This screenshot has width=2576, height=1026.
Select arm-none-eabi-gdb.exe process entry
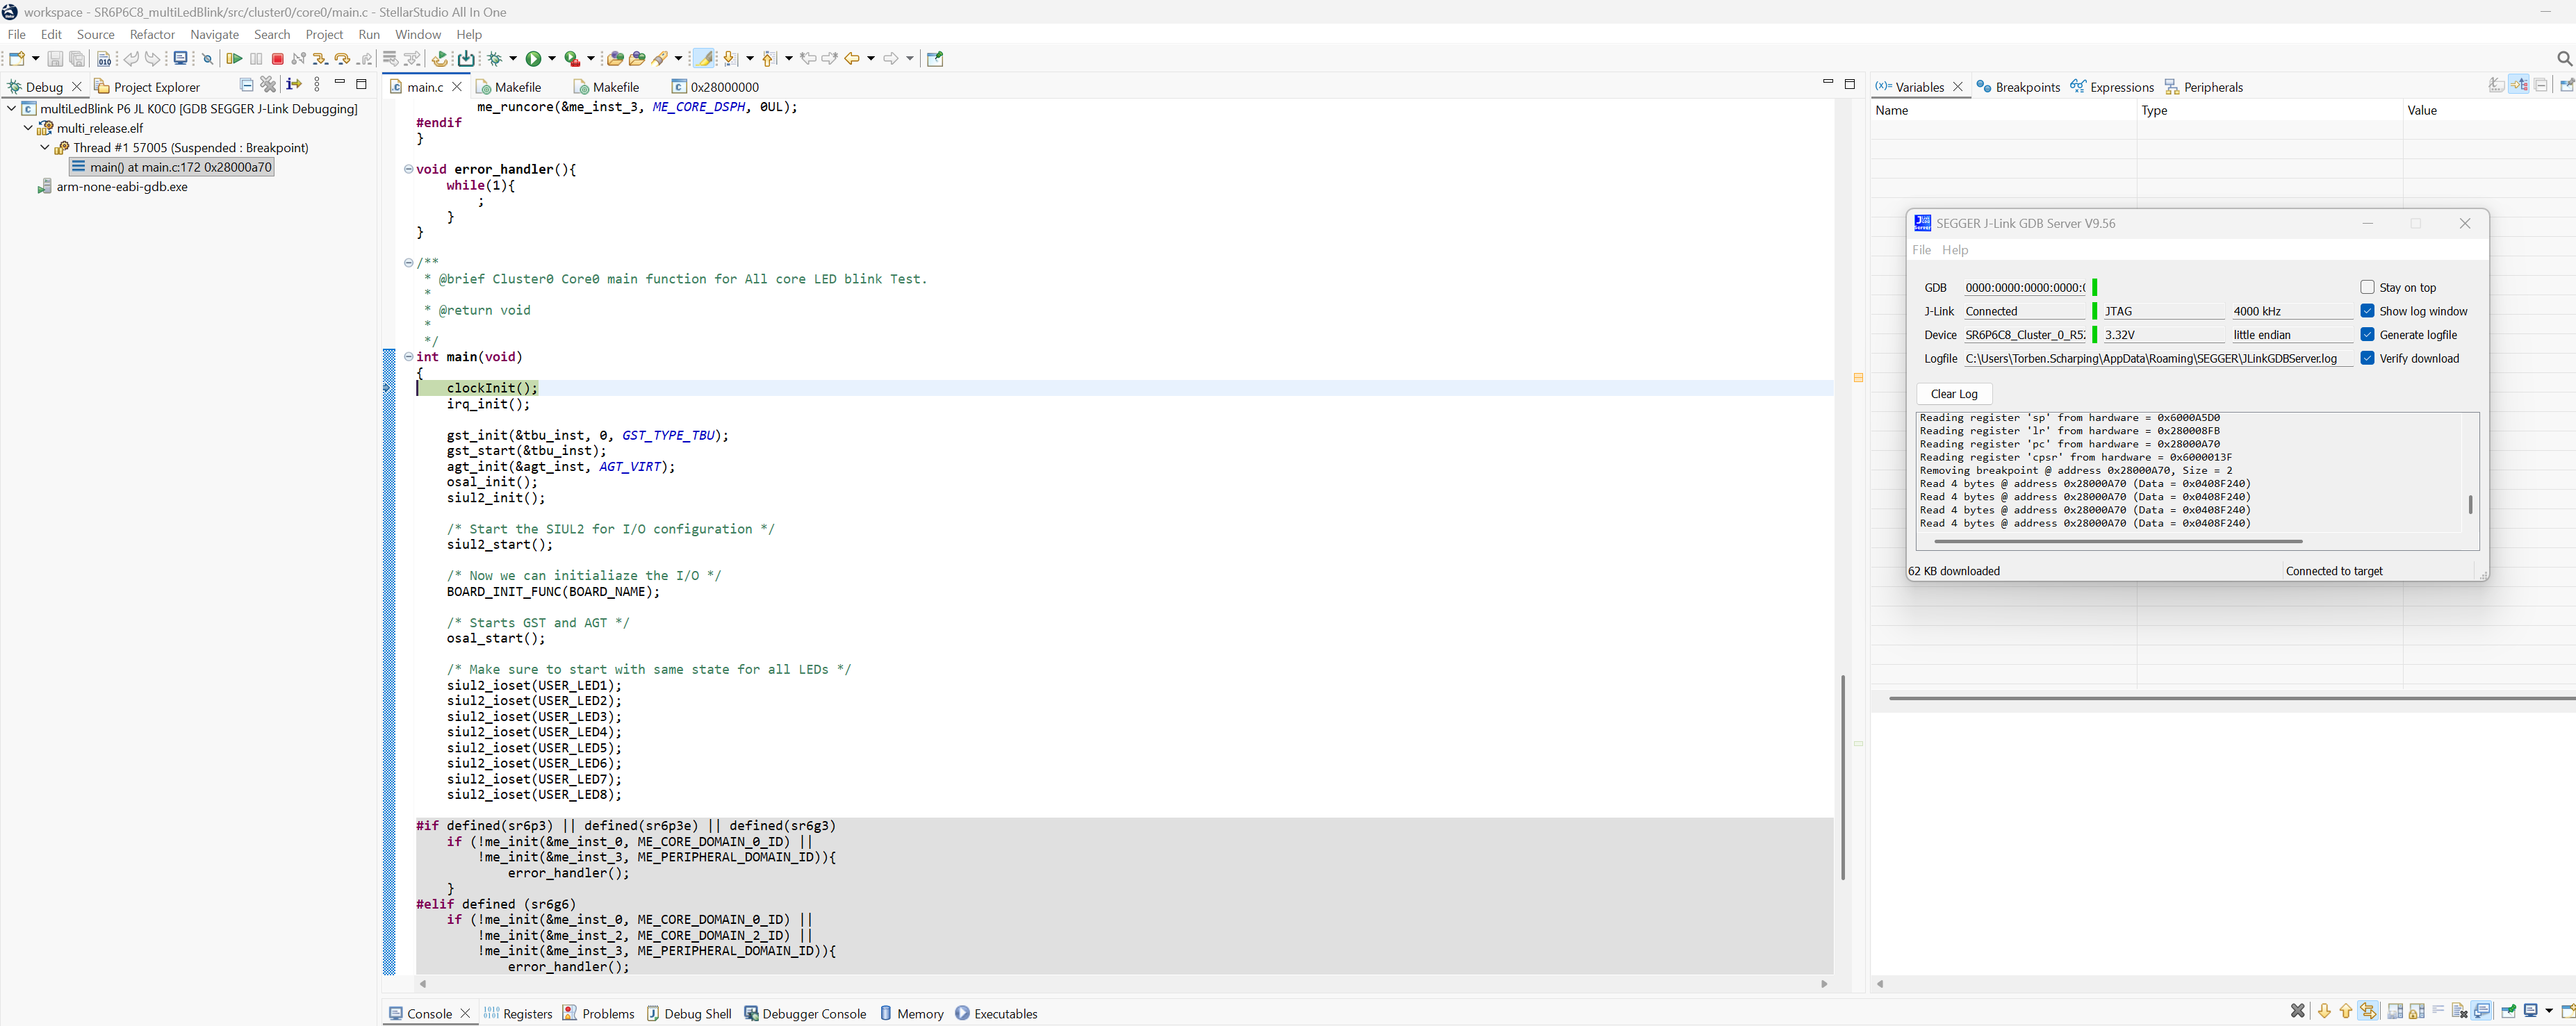tap(112, 186)
